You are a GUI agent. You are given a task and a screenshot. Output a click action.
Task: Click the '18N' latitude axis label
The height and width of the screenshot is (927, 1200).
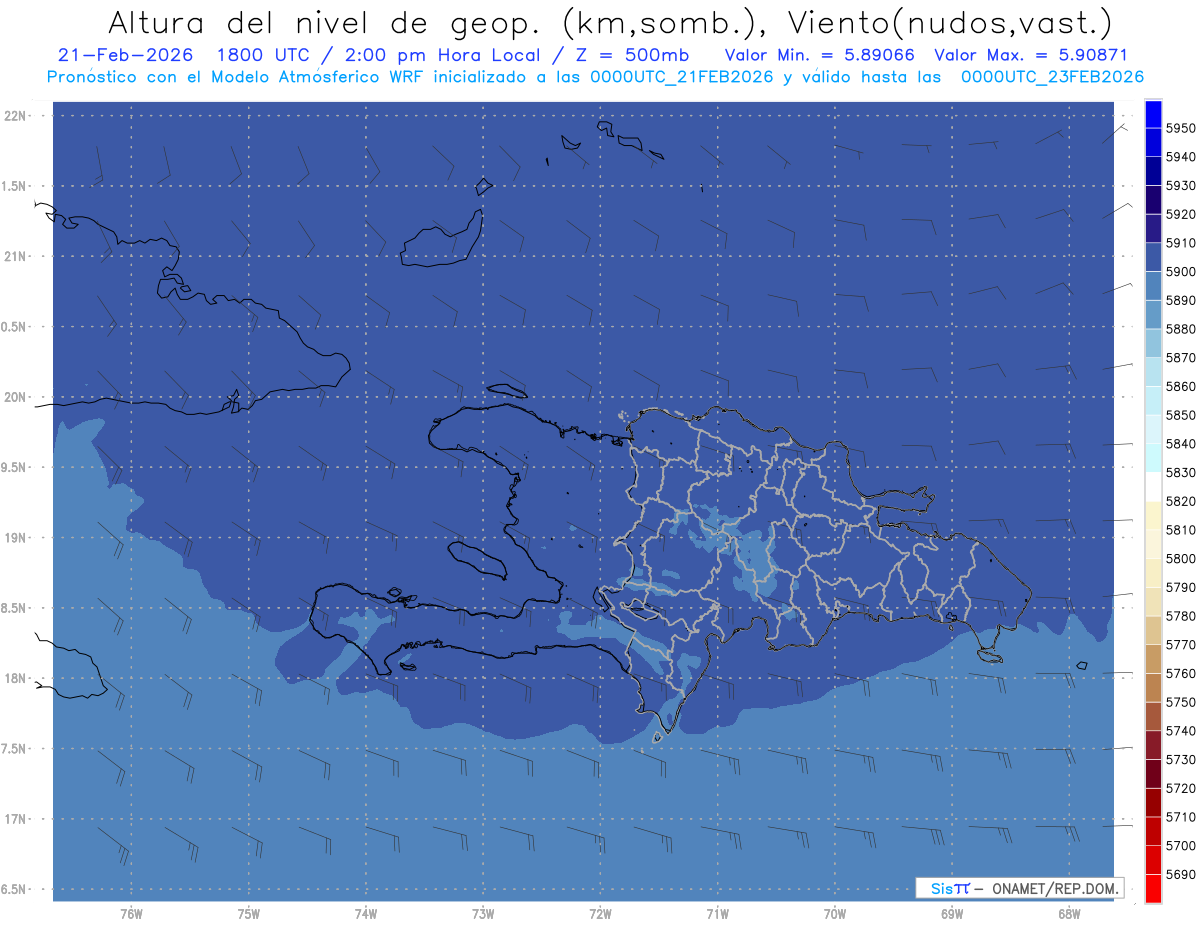pyautogui.click(x=16, y=678)
